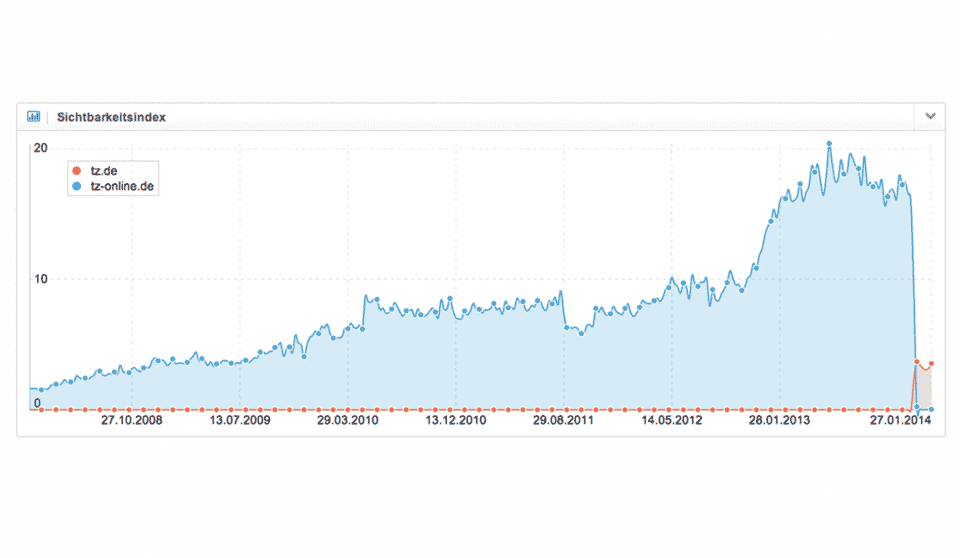This screenshot has height=558, width=960.
Task: Select the highest tz-online.de peak data point
Action: [829, 144]
